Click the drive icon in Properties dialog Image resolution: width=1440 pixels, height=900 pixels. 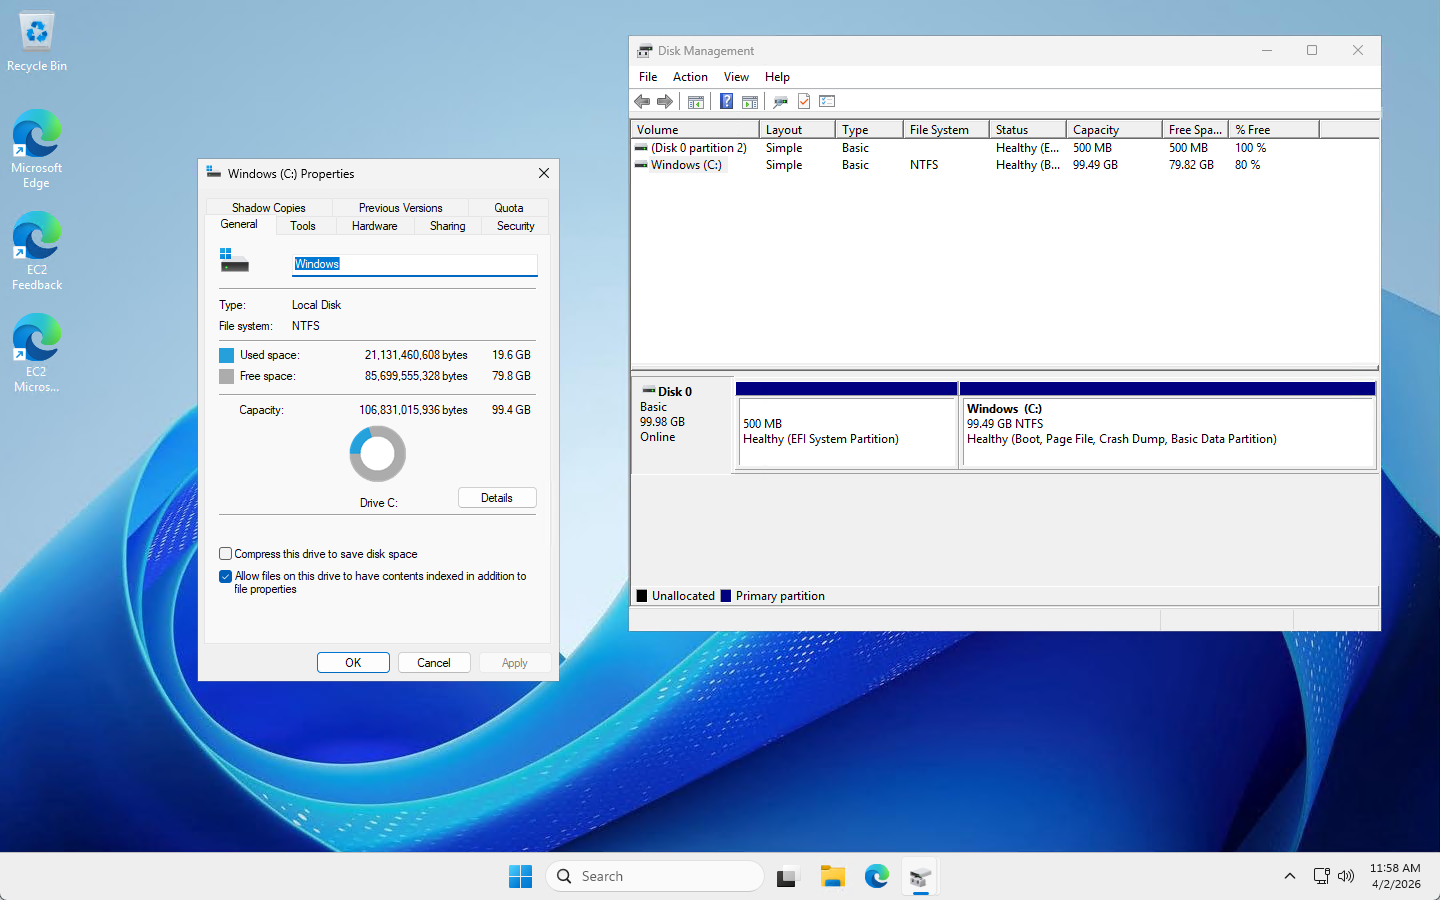(x=233, y=260)
